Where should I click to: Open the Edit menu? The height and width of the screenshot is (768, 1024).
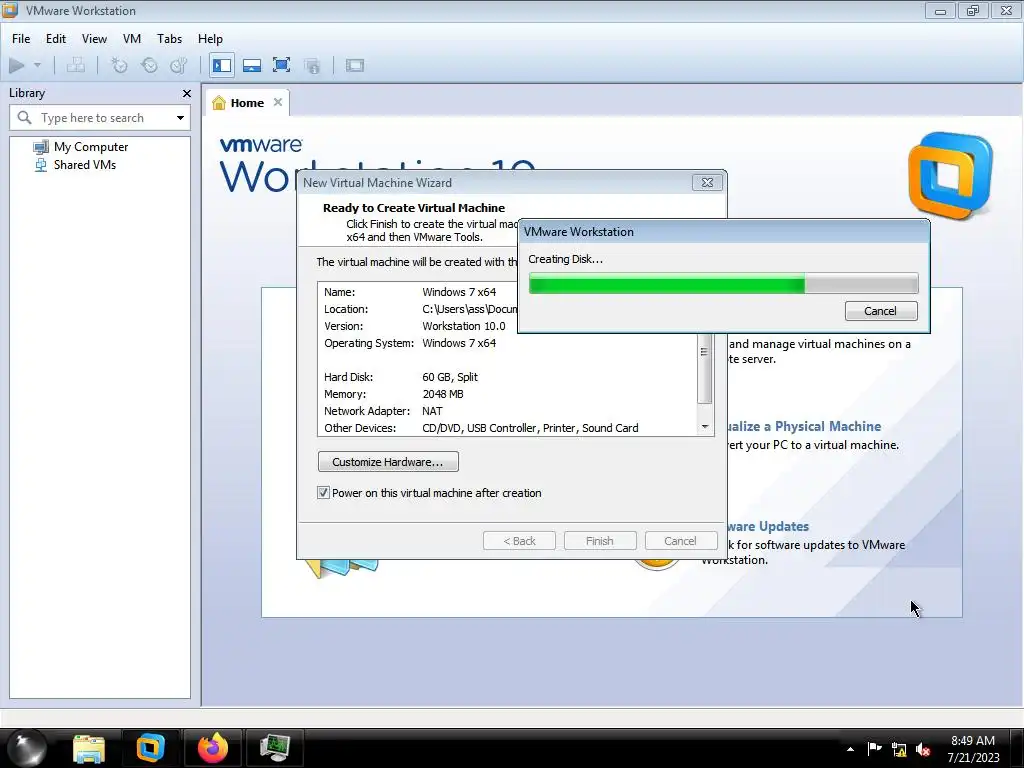click(x=56, y=39)
